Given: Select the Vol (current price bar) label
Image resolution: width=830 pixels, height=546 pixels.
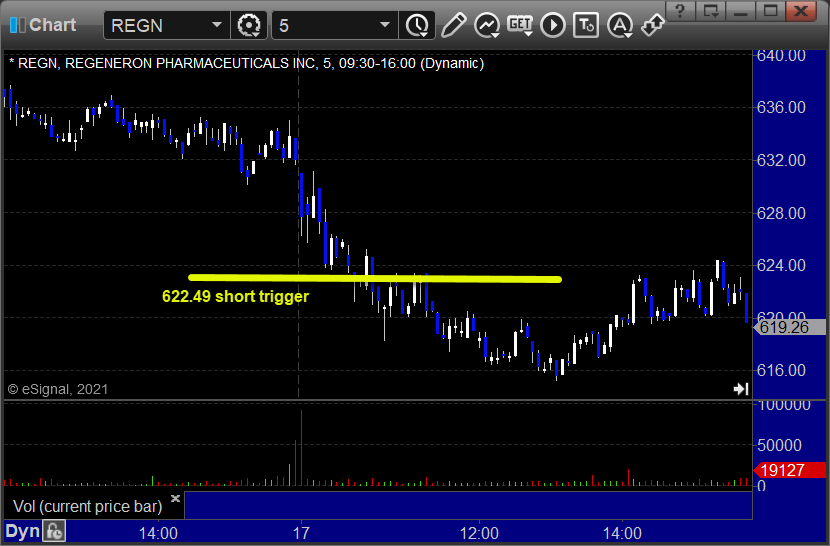Looking at the screenshot, I should tap(87, 506).
